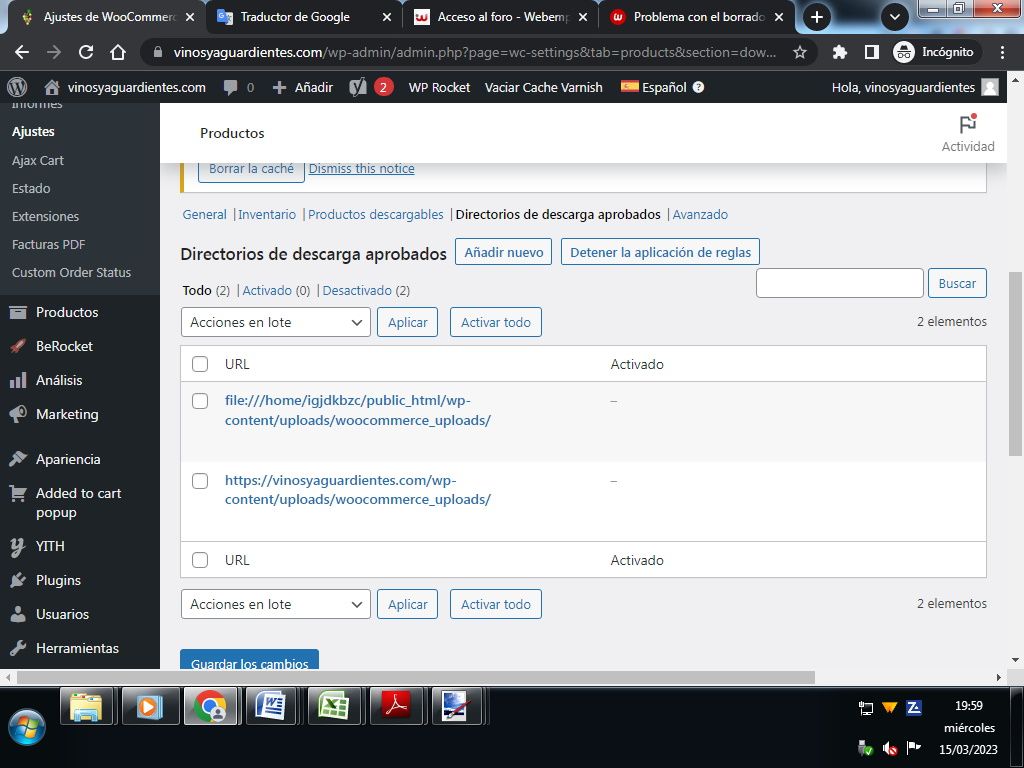Open the Yoast SEO icon in admin bar
Image resolution: width=1024 pixels, height=768 pixels.
pos(358,88)
